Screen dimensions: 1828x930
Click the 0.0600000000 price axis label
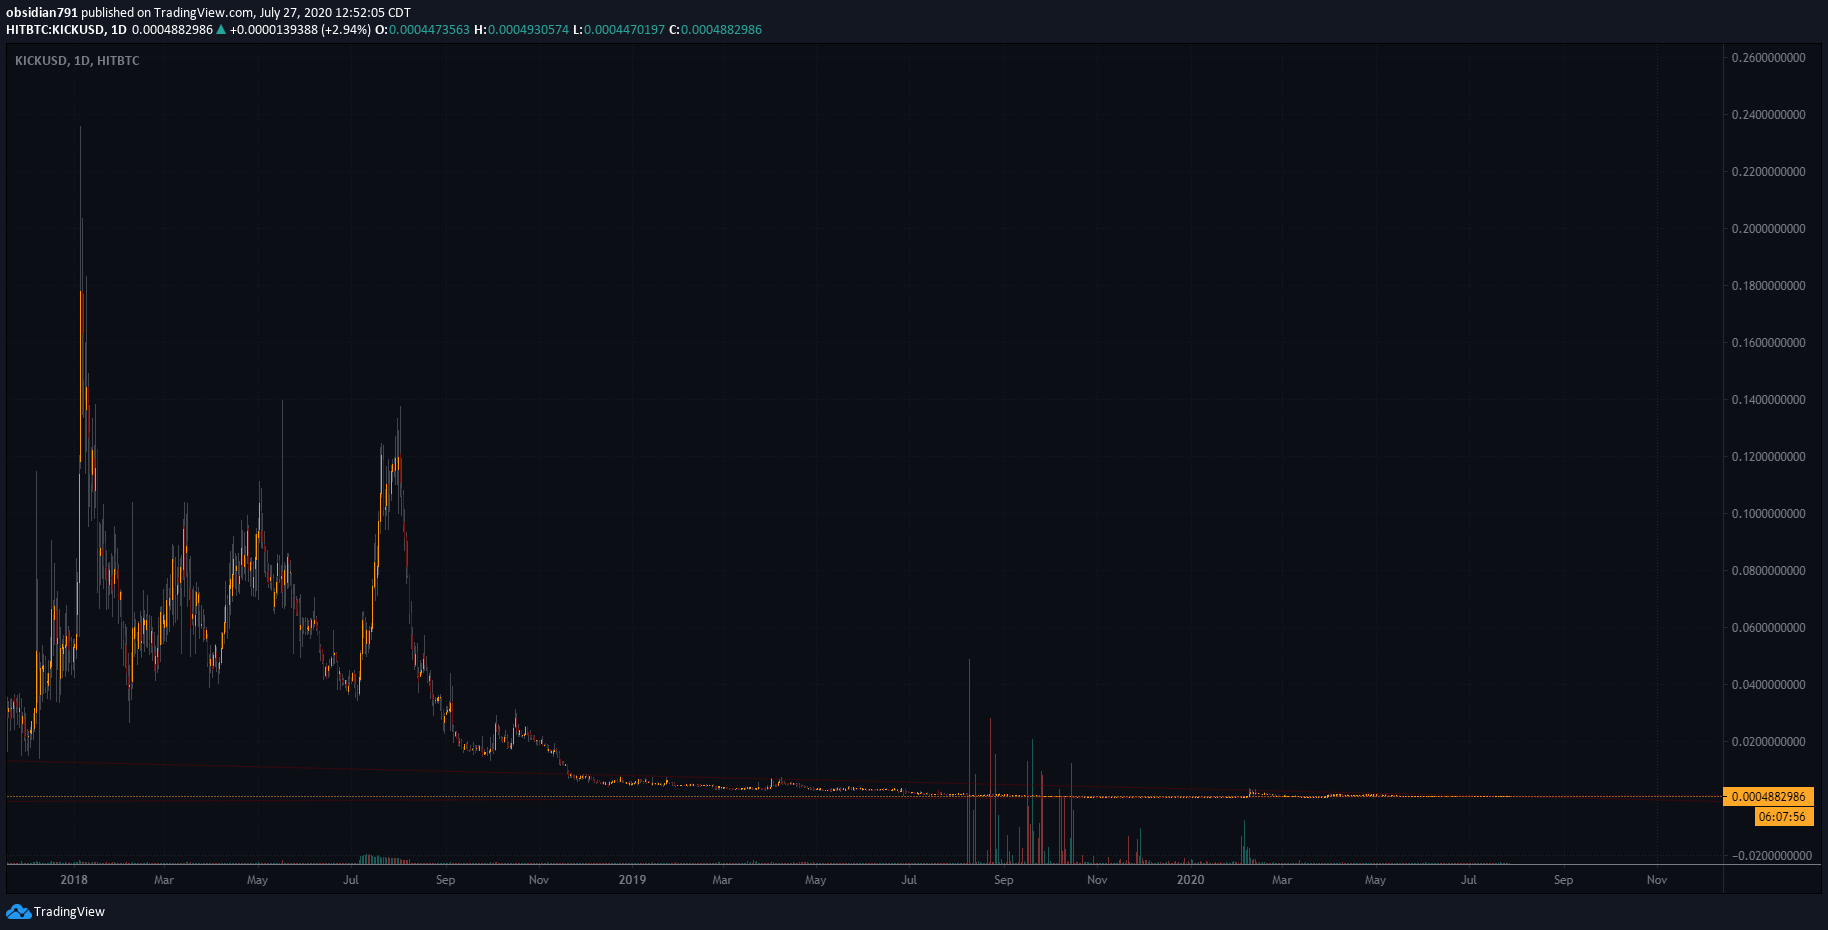(1769, 628)
